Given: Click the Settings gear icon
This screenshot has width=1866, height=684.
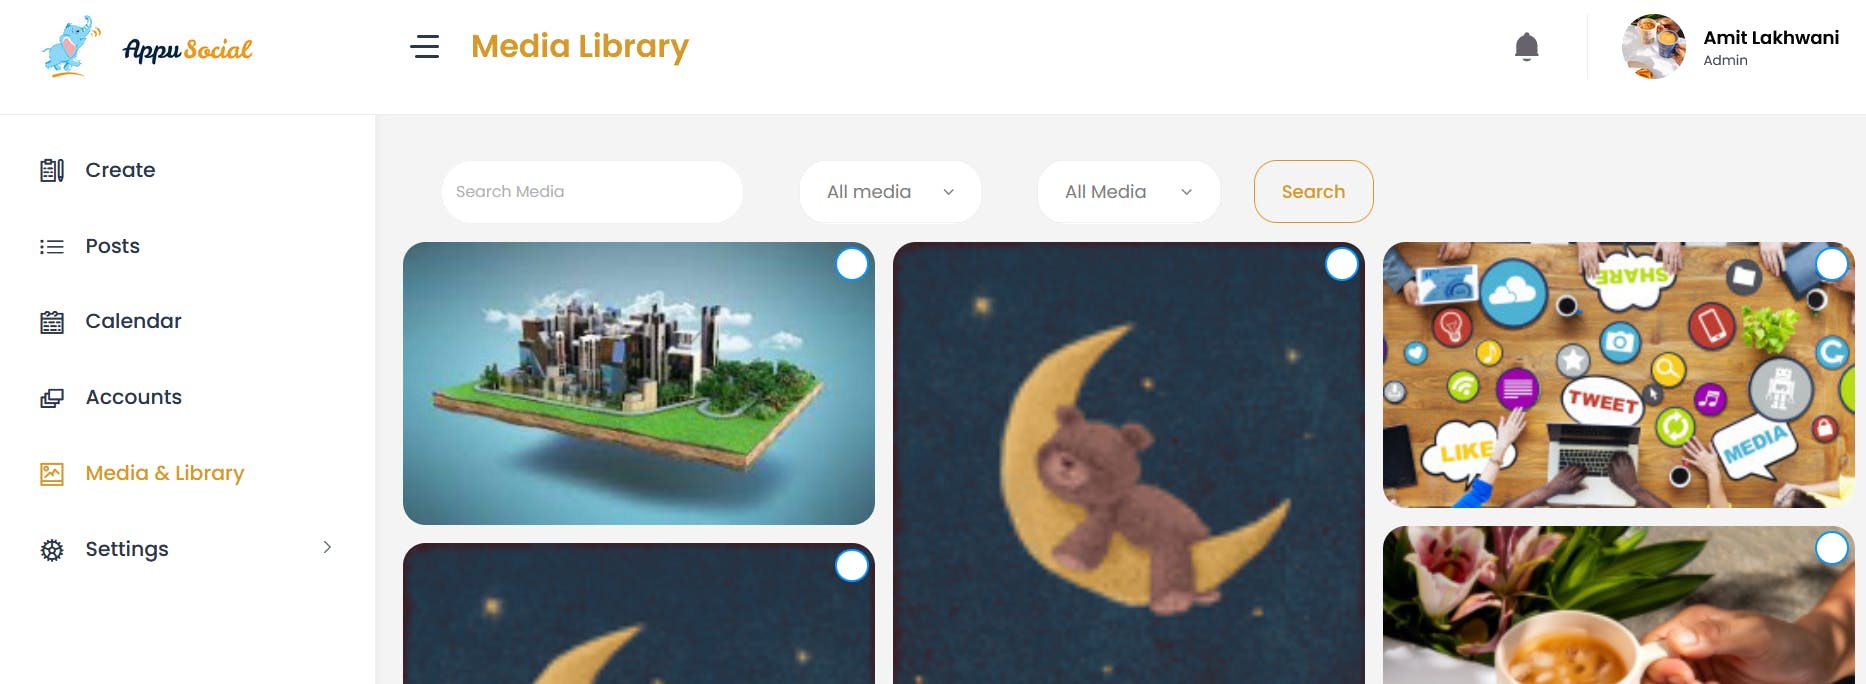Looking at the screenshot, I should (x=52, y=550).
